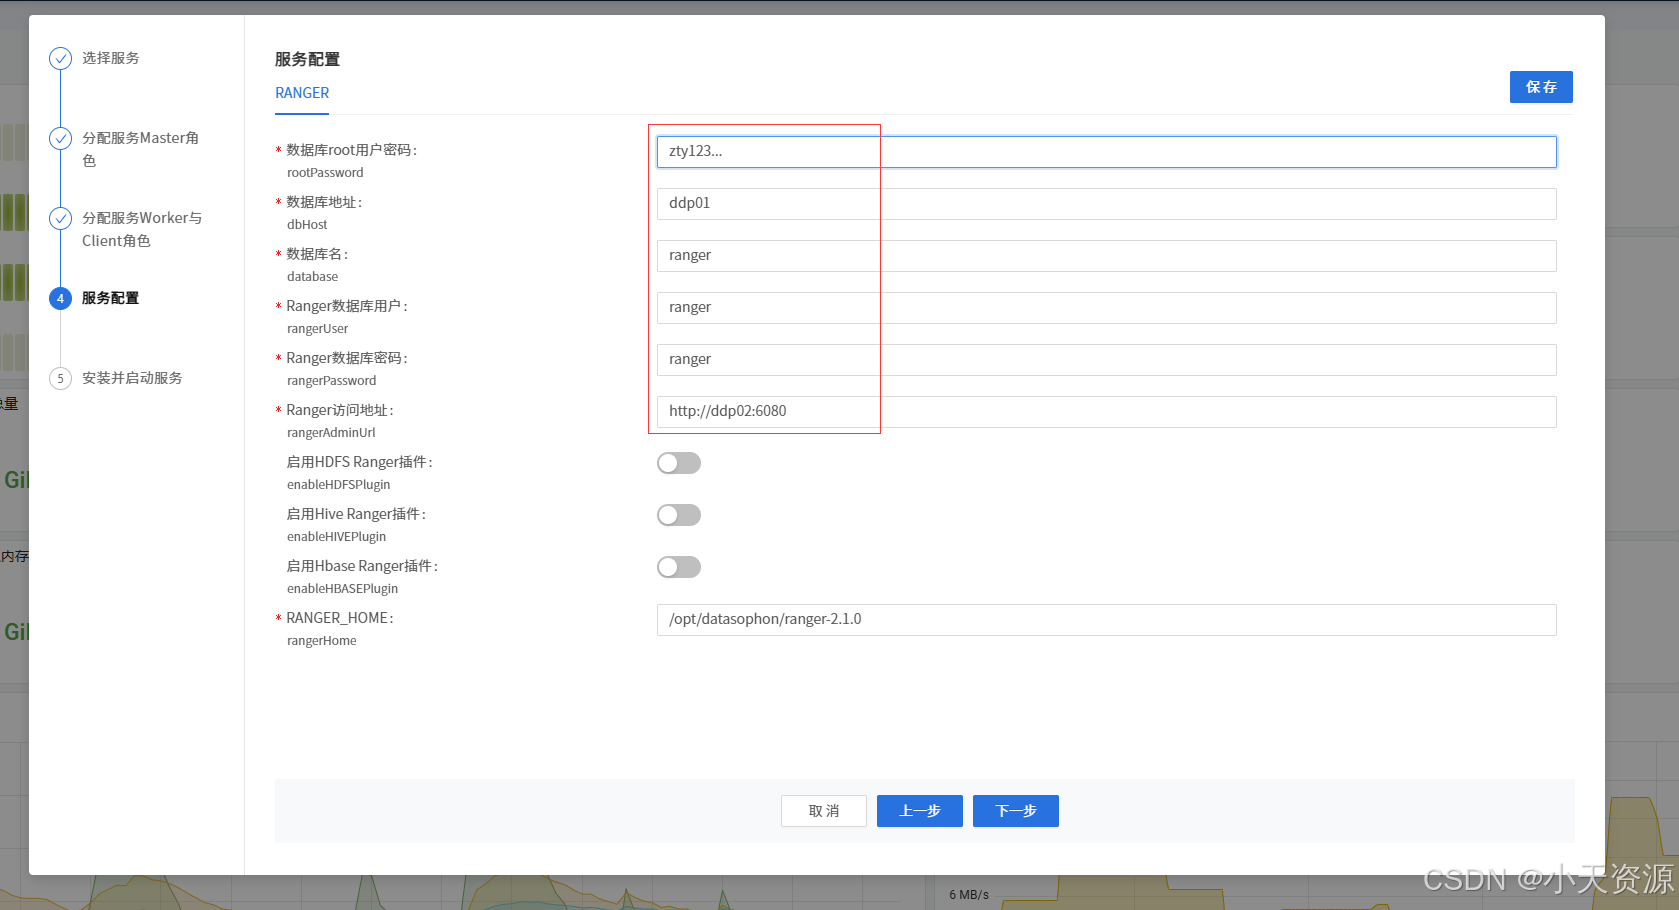Toggle the Hbase Ranger plugin switch
Screen dimensions: 1679x910
(678, 567)
